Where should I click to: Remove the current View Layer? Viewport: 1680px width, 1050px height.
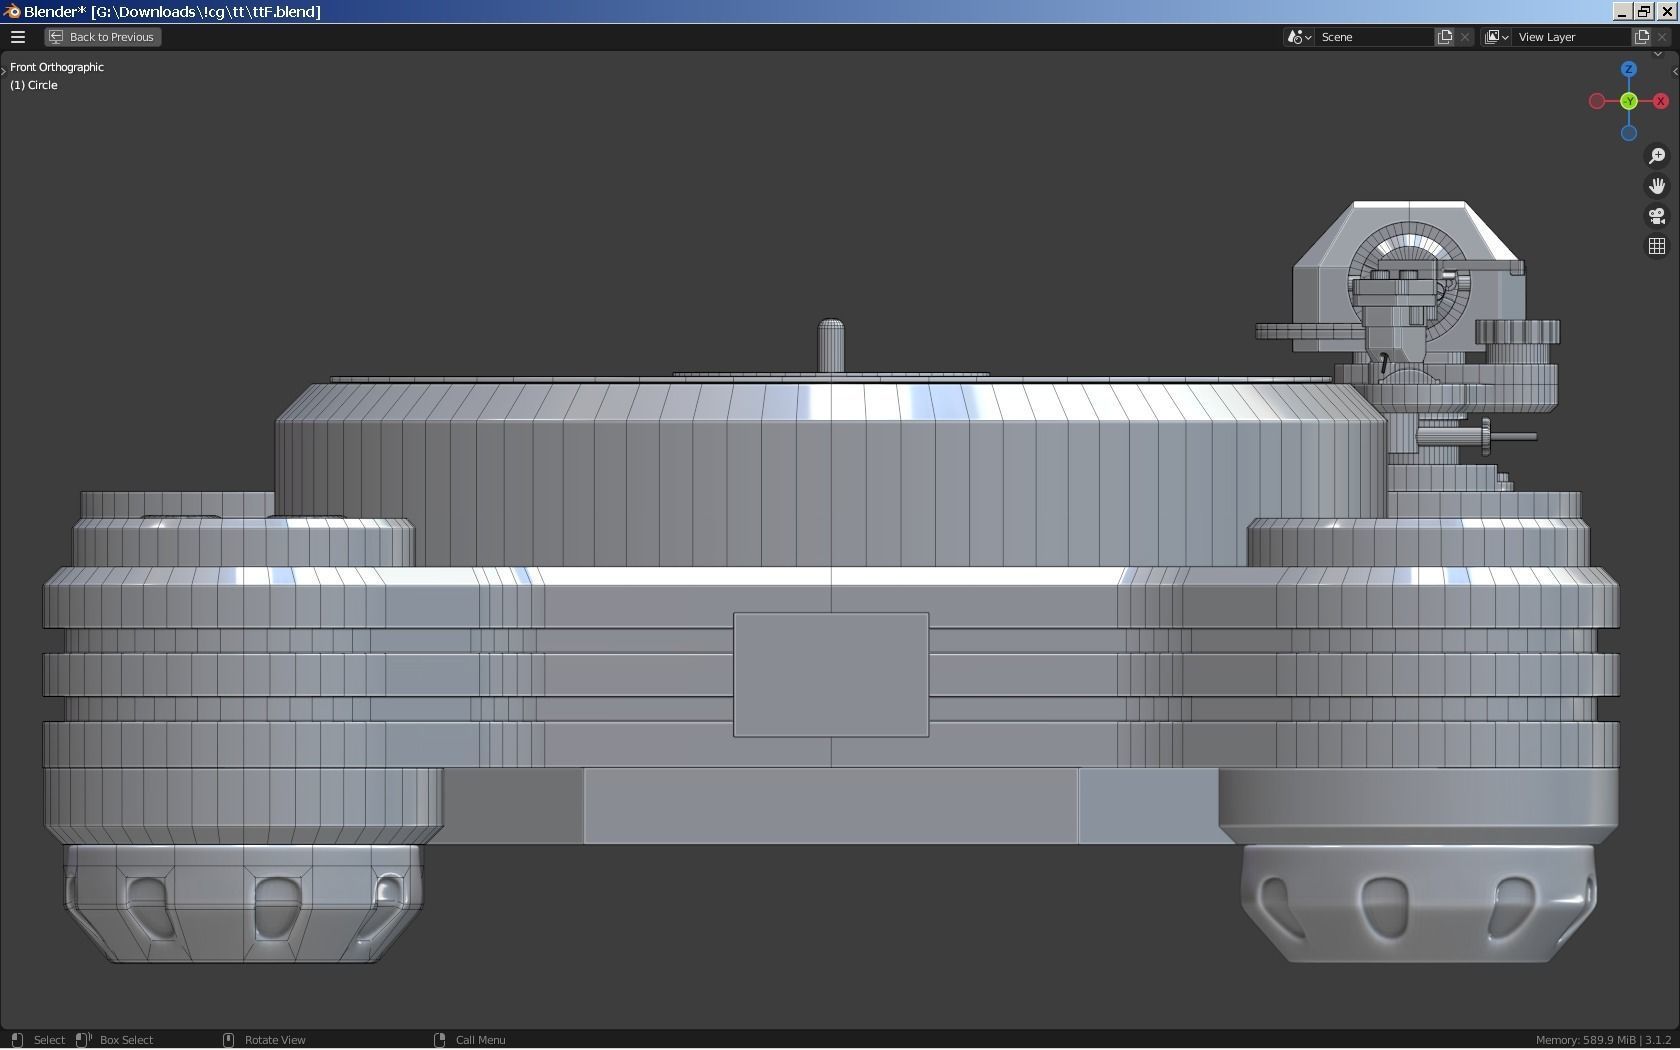[1662, 37]
